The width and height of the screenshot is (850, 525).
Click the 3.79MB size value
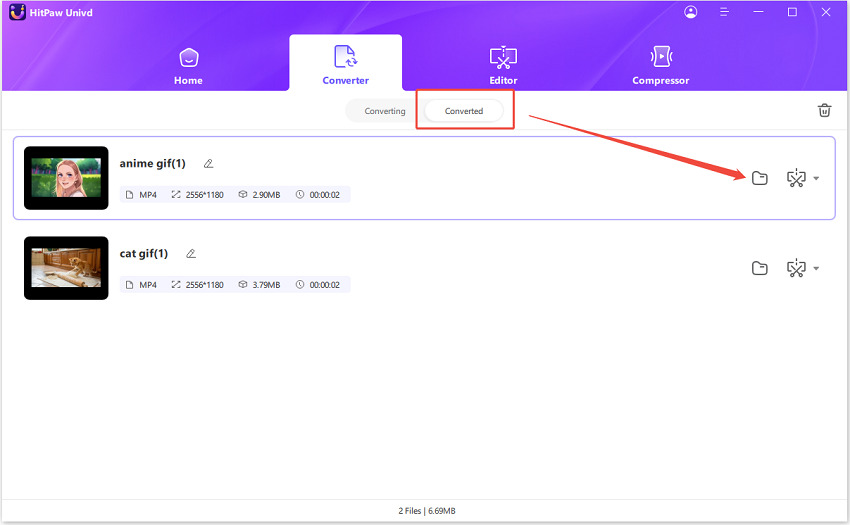pos(266,285)
